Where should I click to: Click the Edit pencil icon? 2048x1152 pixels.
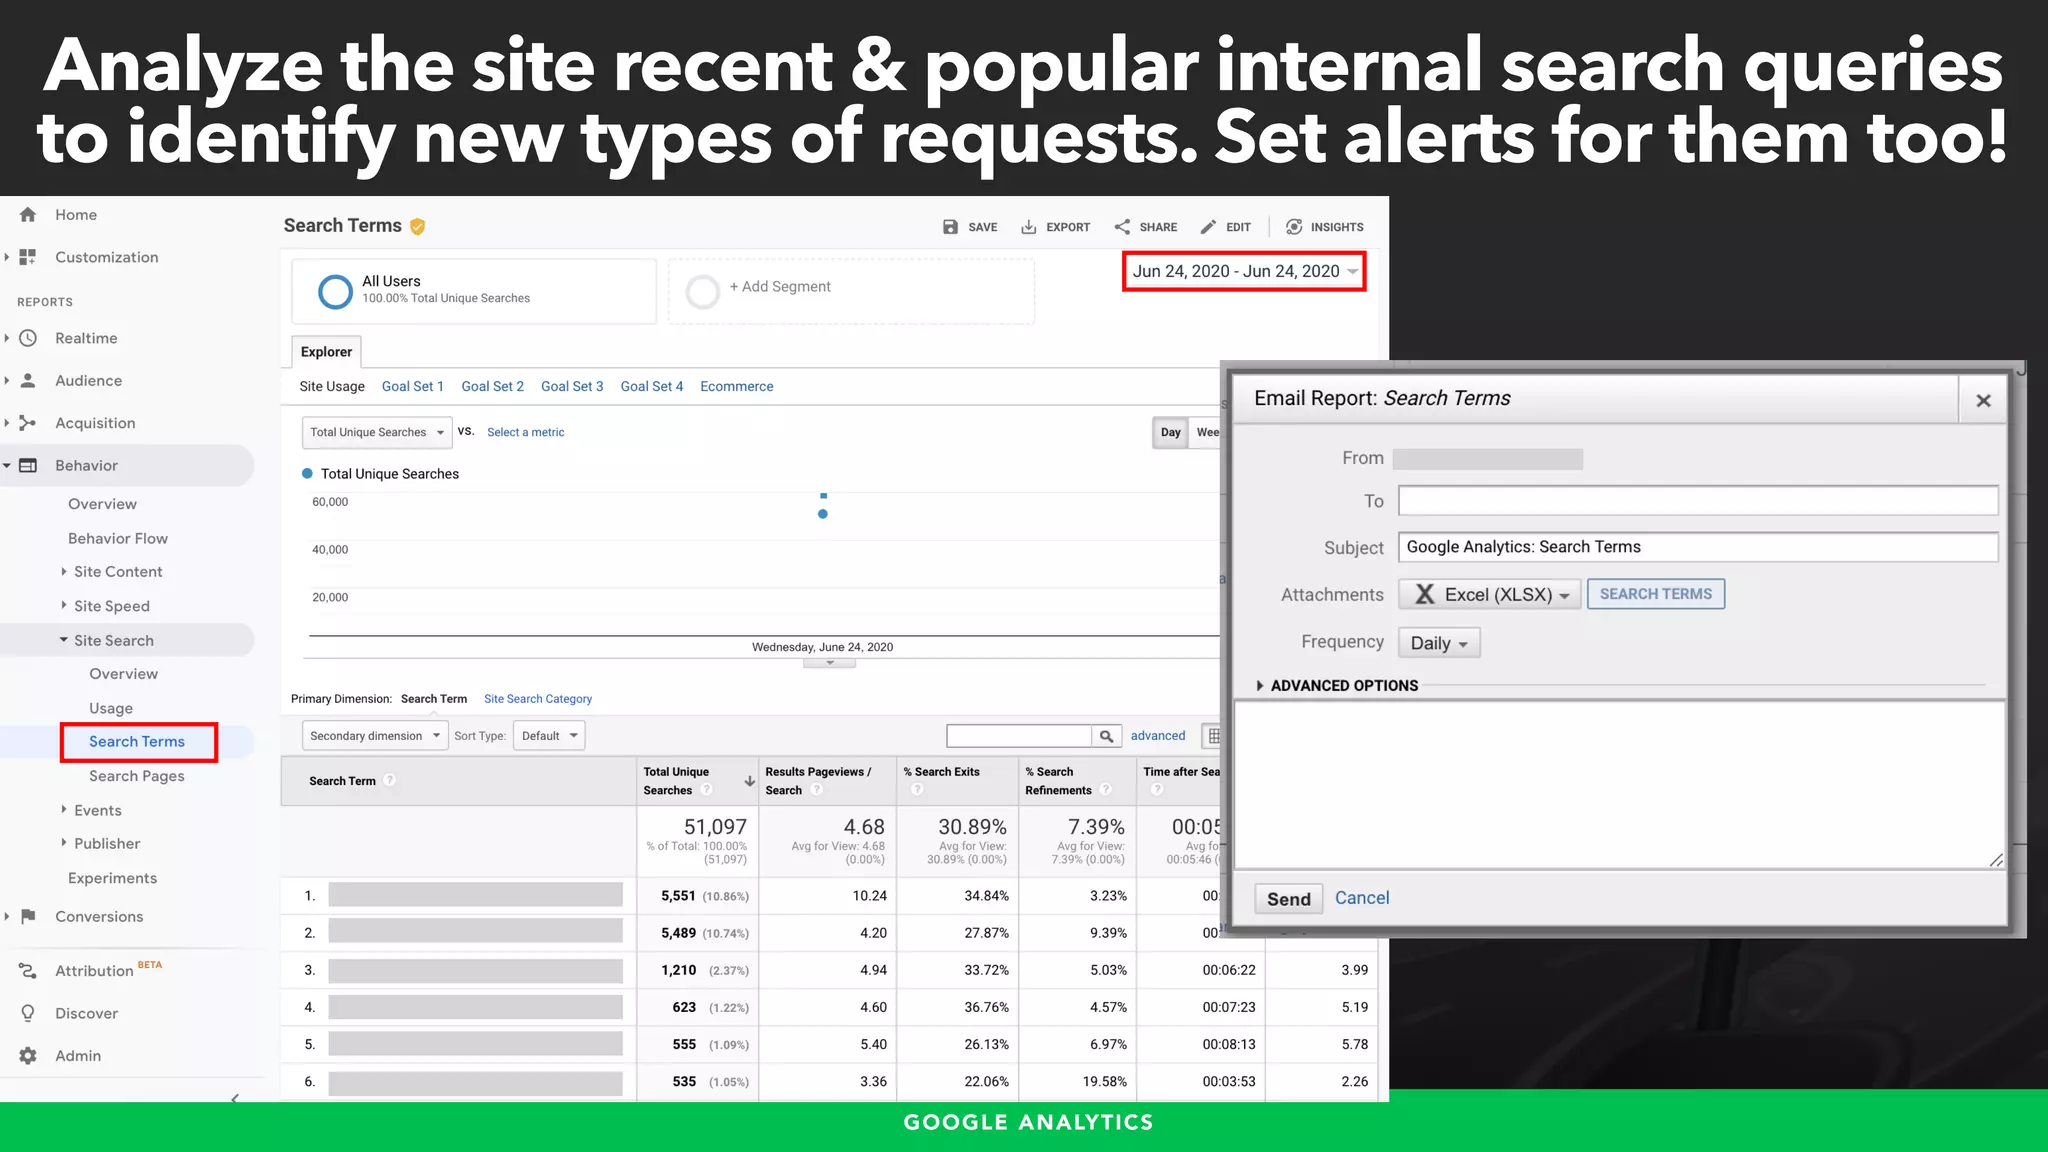coord(1208,227)
